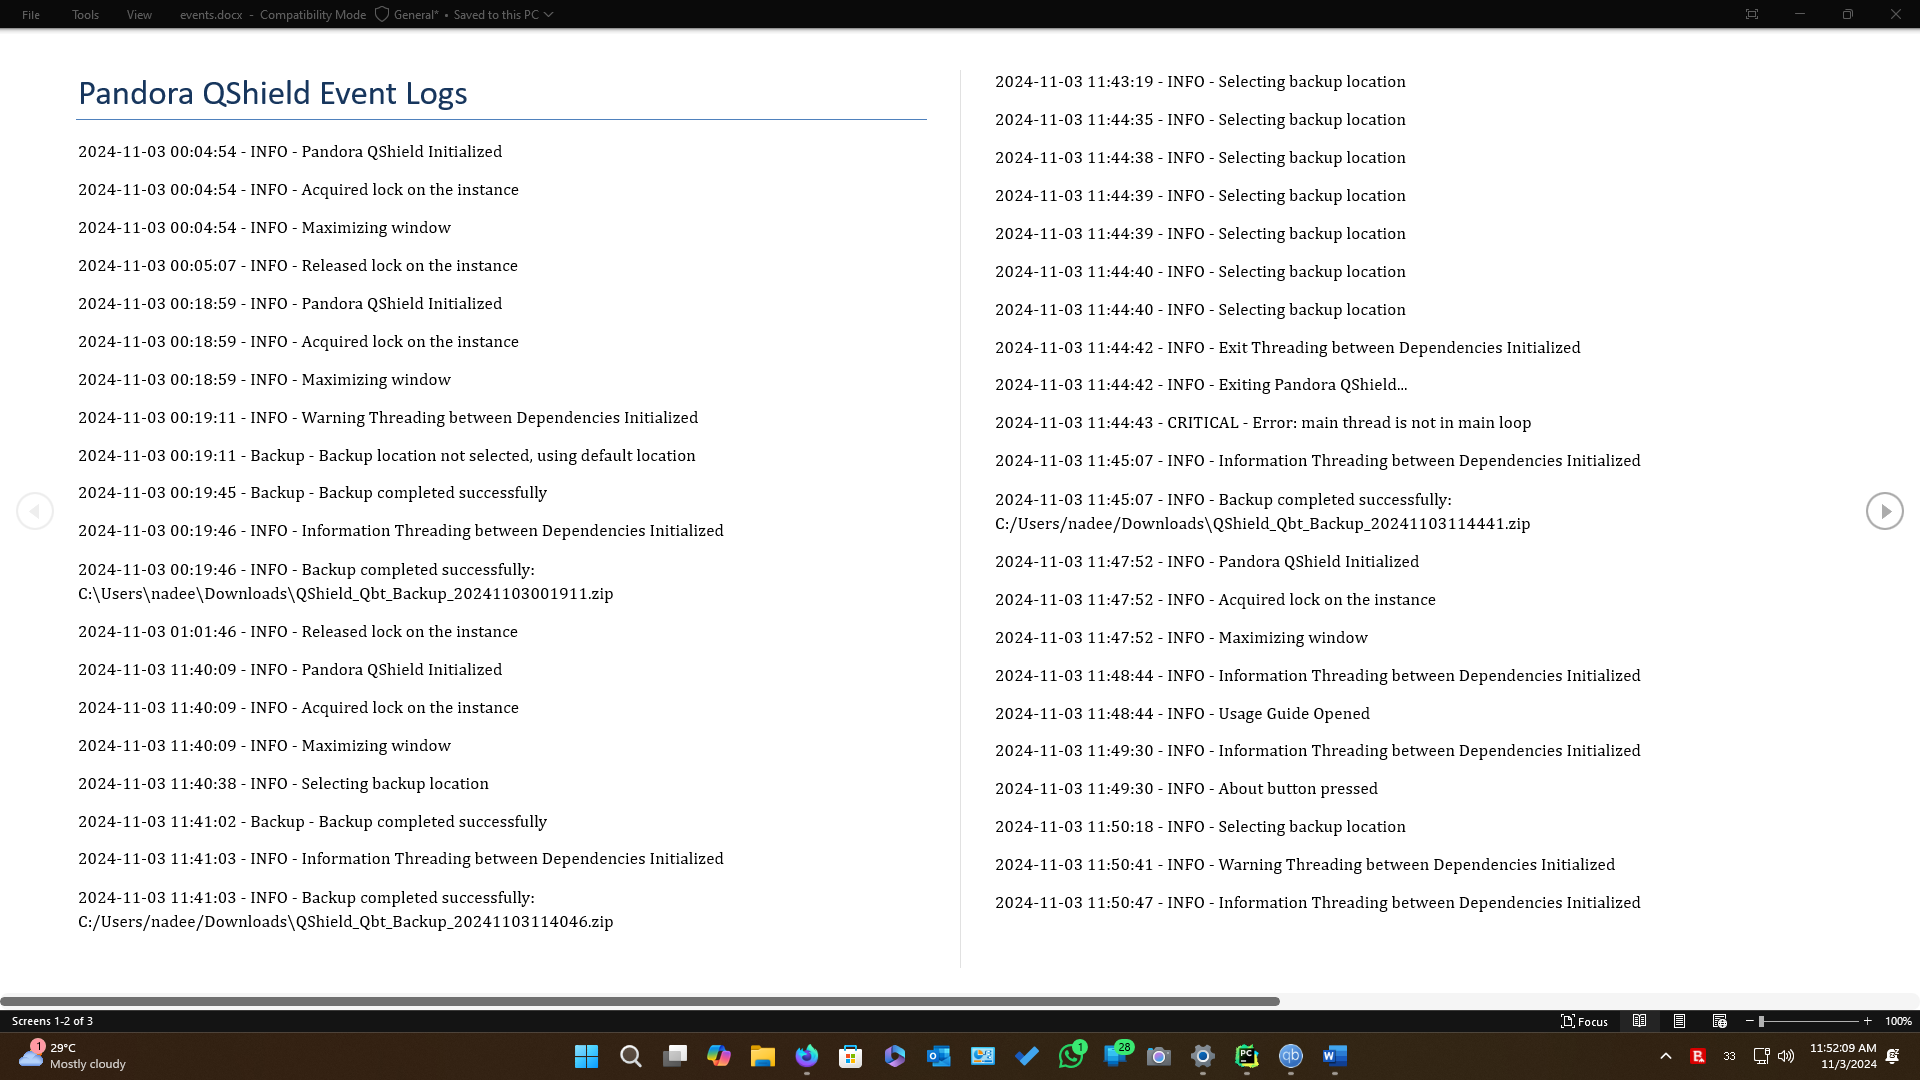The width and height of the screenshot is (1920, 1080).
Task: Open WhatsApp from the taskbar
Action: [1072, 1056]
